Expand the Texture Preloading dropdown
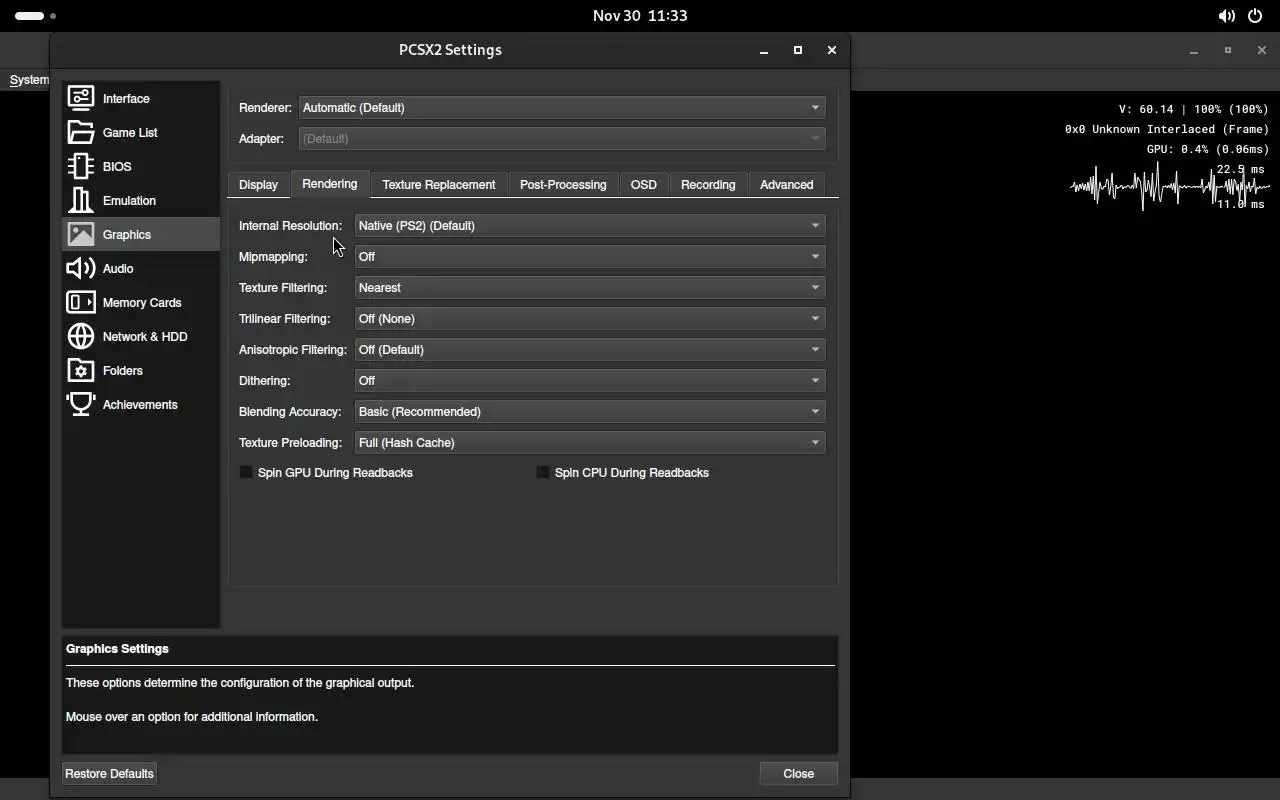 click(590, 442)
